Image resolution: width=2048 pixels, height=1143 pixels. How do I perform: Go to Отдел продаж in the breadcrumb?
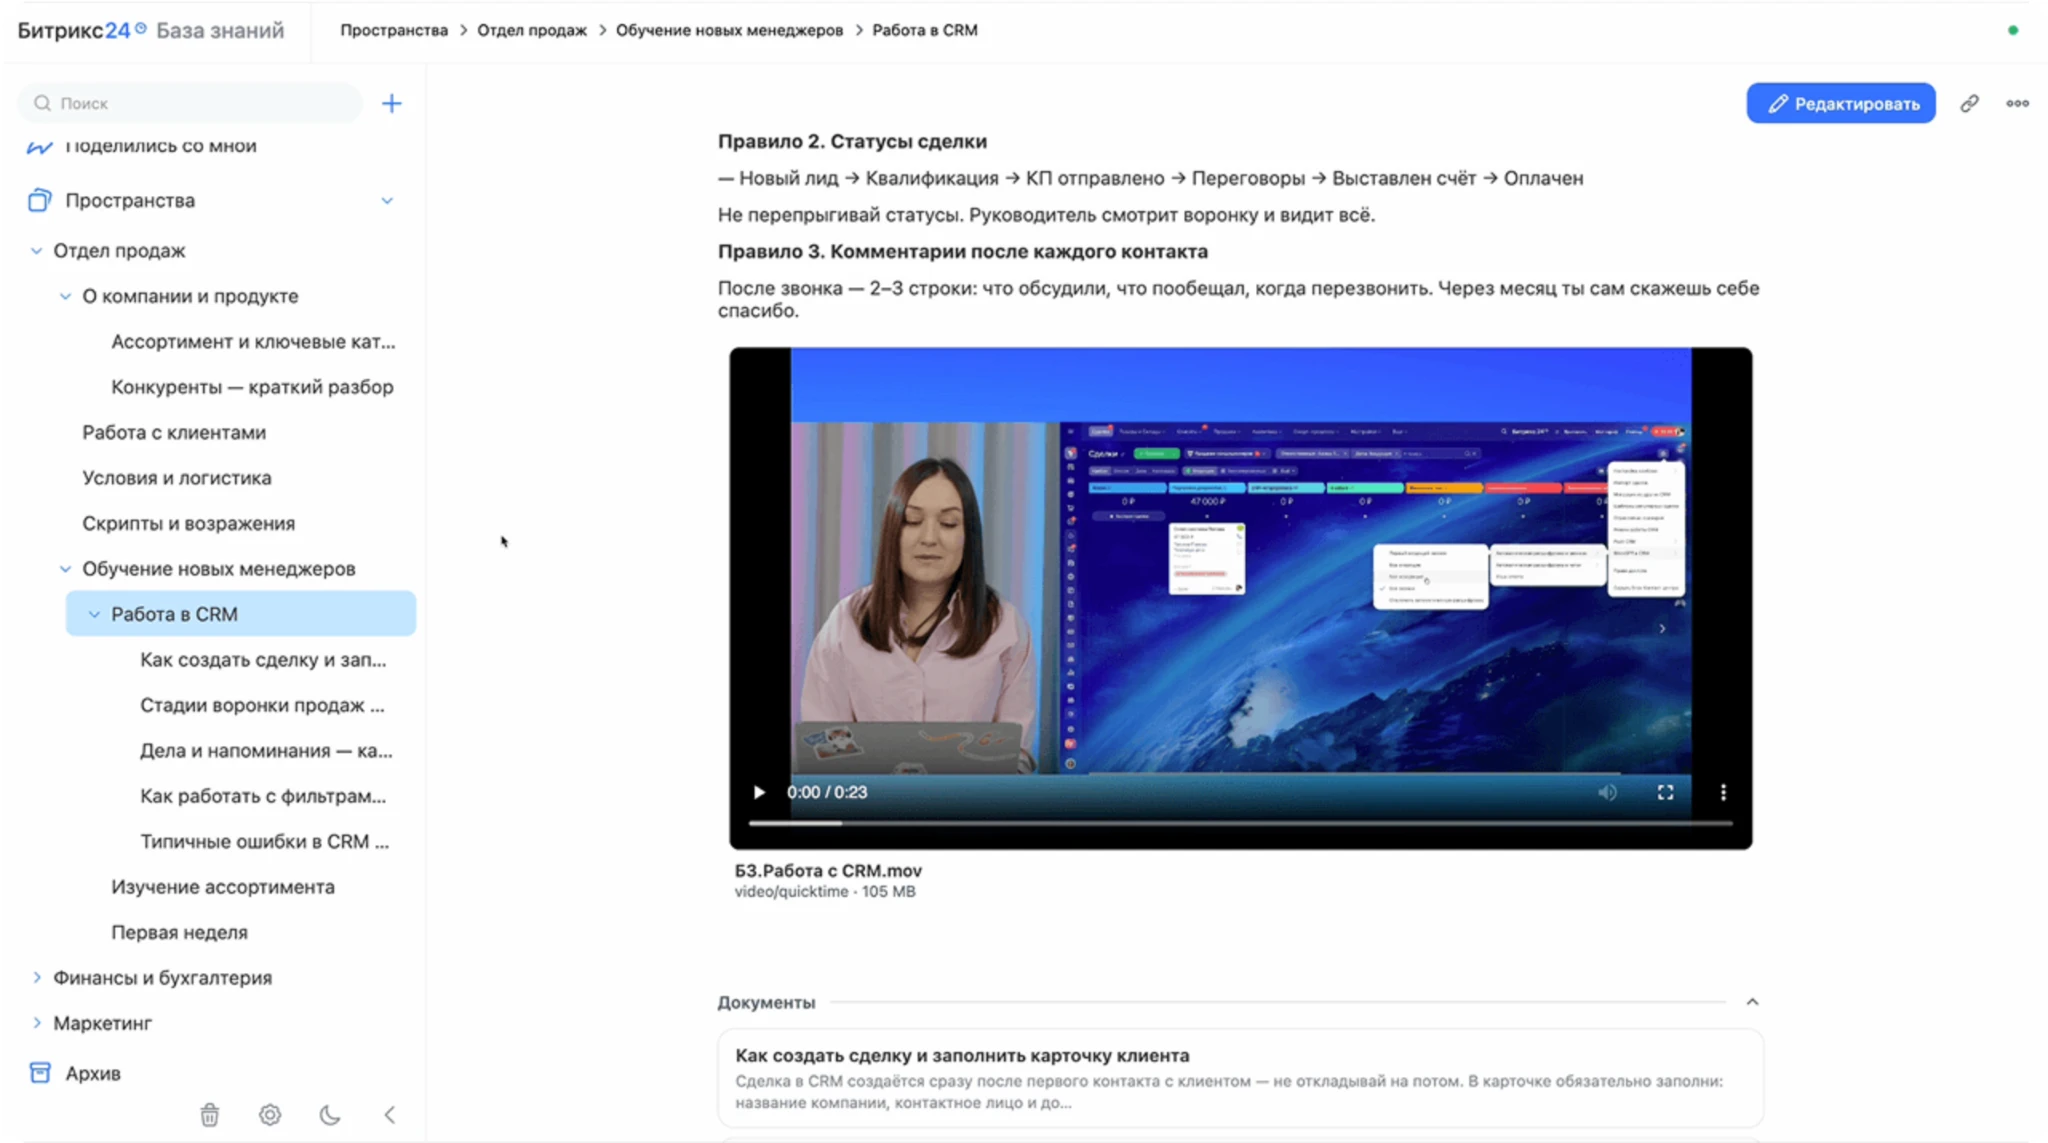pos(532,30)
